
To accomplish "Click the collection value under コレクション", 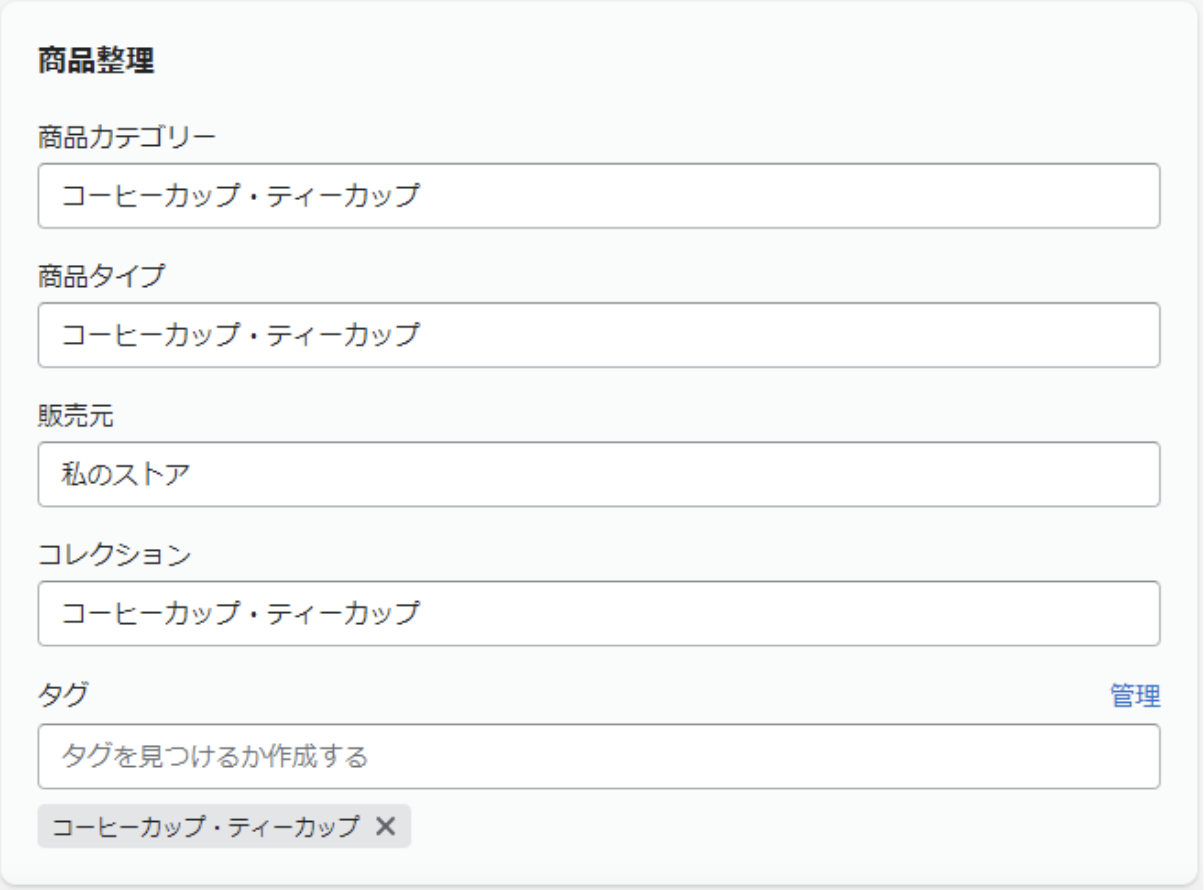I will coord(240,613).
